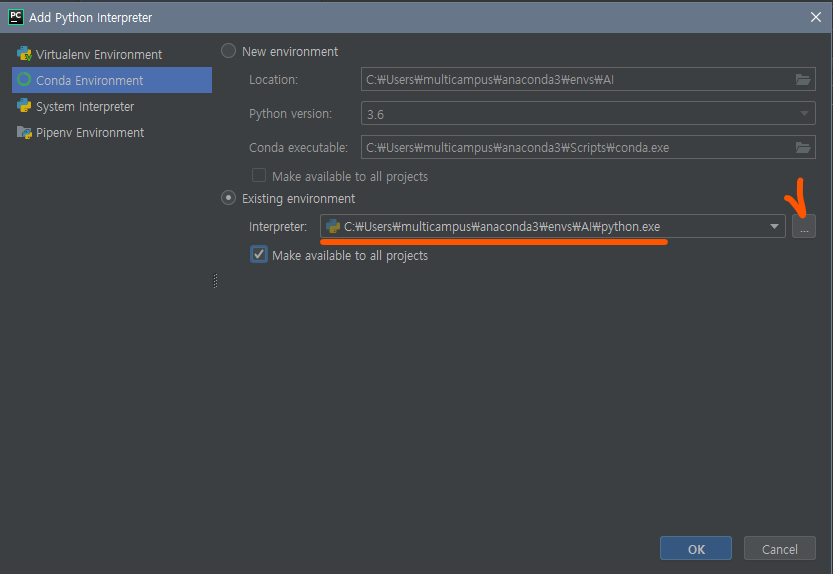Click the ellipsis browse button beside Interpreter
This screenshot has width=833, height=574.
pos(804,227)
